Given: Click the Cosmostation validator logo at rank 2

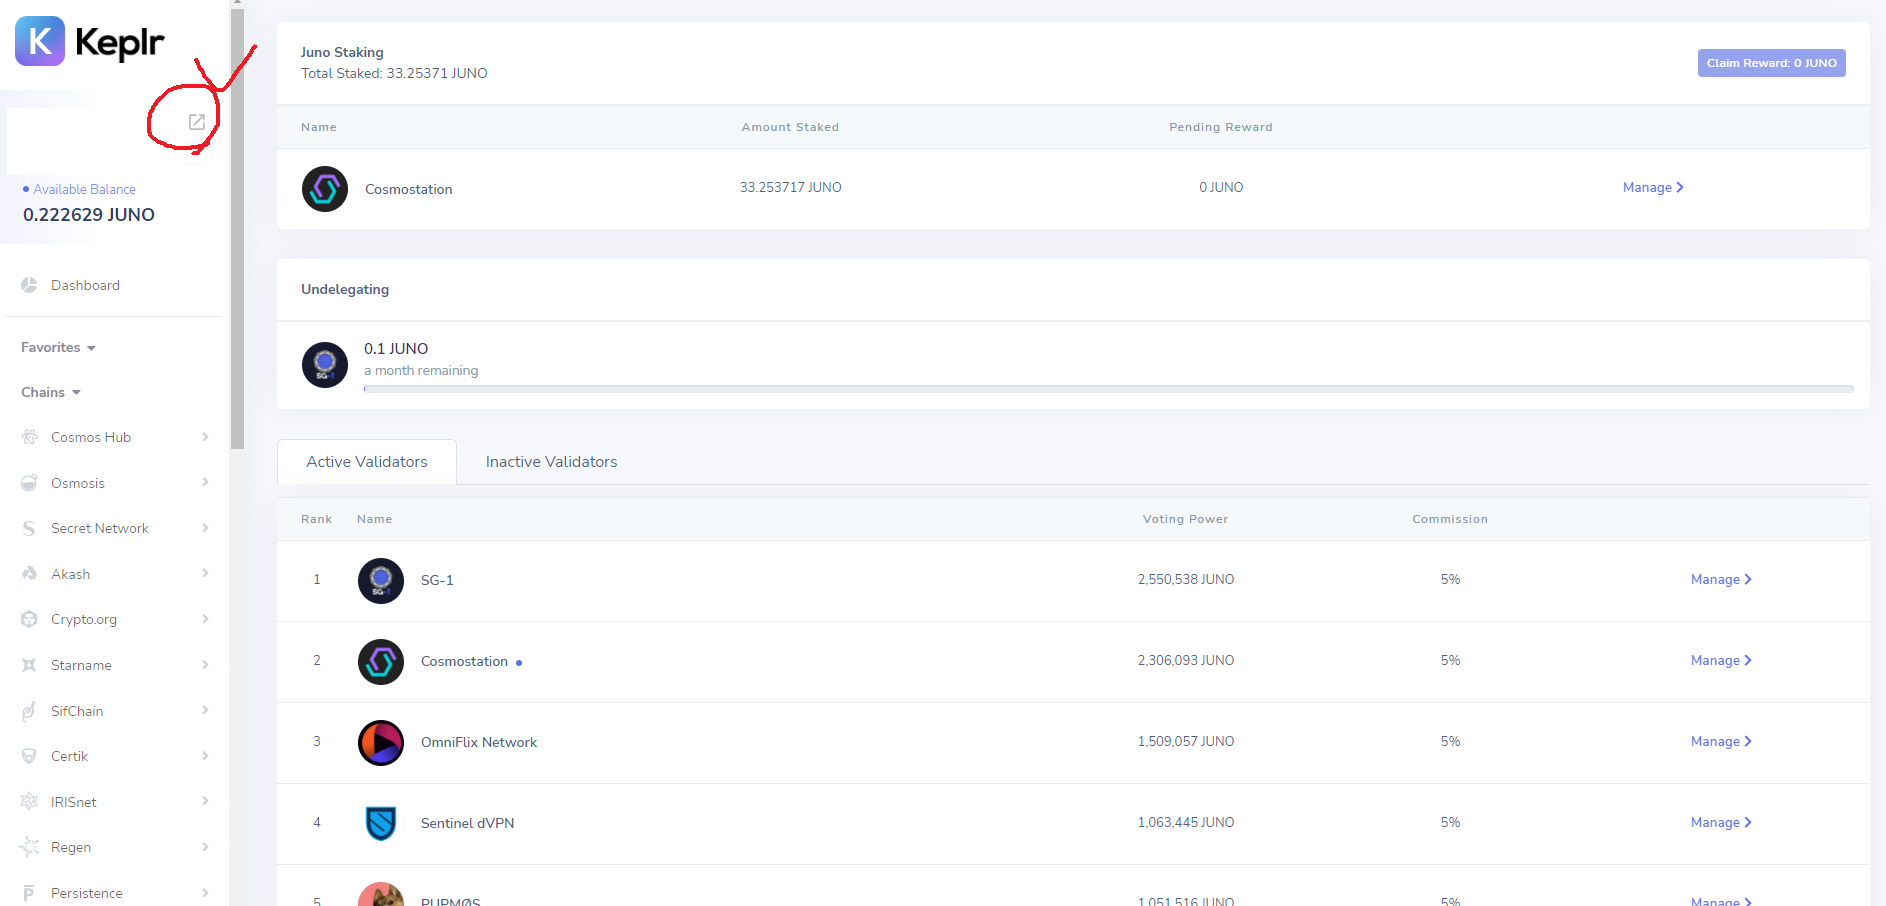Looking at the screenshot, I should [x=381, y=662].
